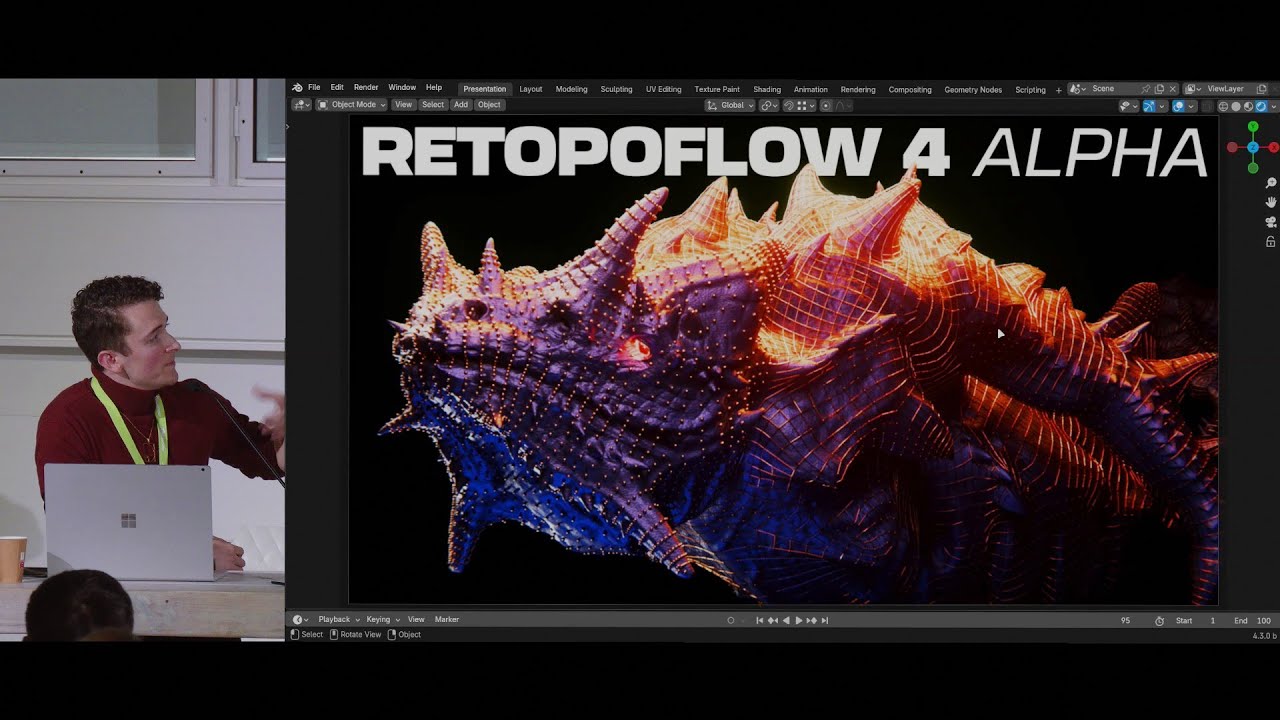Screen dimensions: 1280x720
Task: Switch to the Presentation workspace tab
Action: coord(485,89)
